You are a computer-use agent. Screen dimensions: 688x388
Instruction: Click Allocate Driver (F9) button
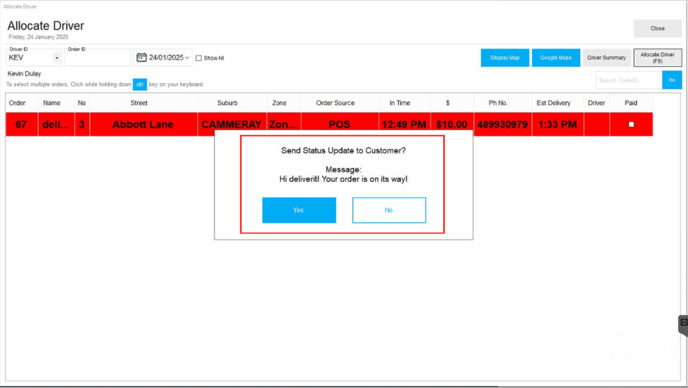pyautogui.click(x=657, y=57)
